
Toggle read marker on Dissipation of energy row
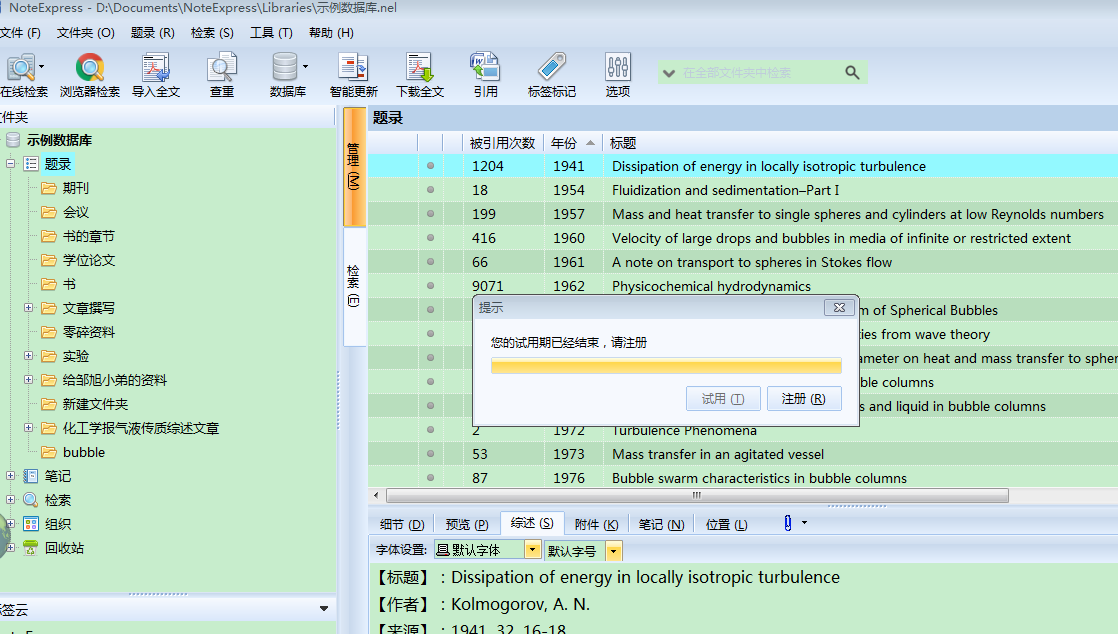click(x=430, y=165)
